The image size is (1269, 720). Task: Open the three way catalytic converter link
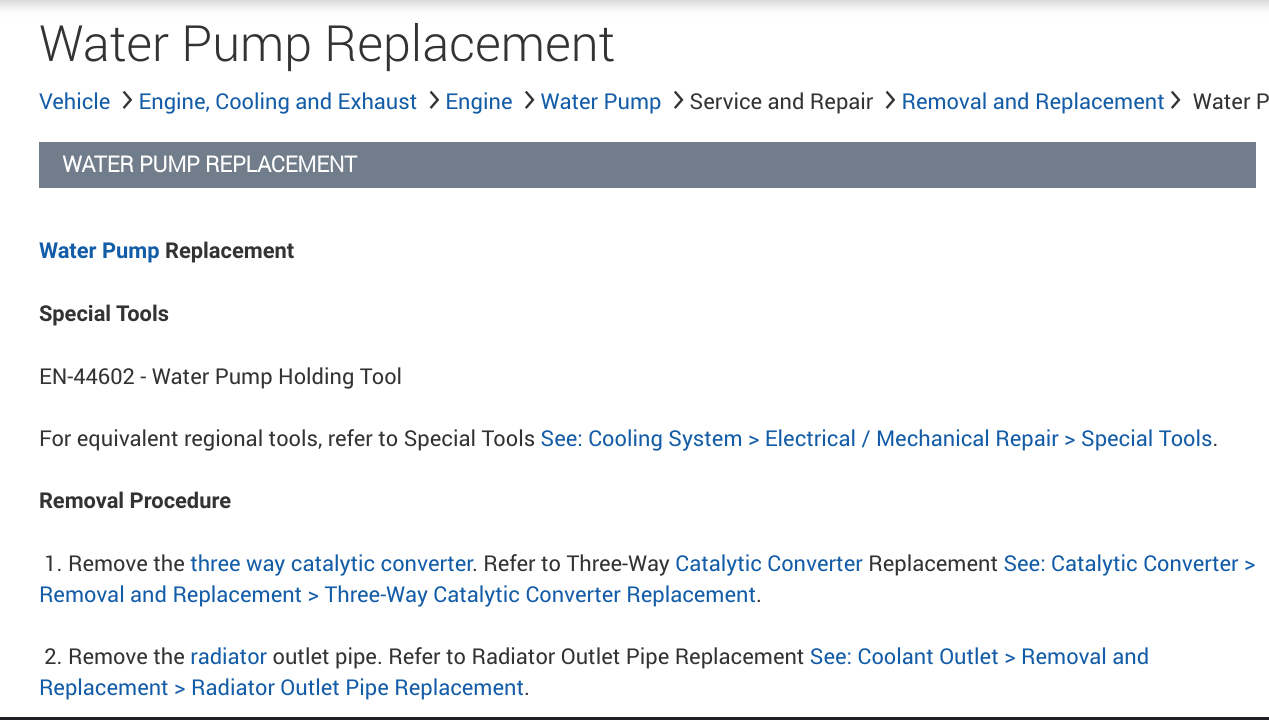[331, 564]
